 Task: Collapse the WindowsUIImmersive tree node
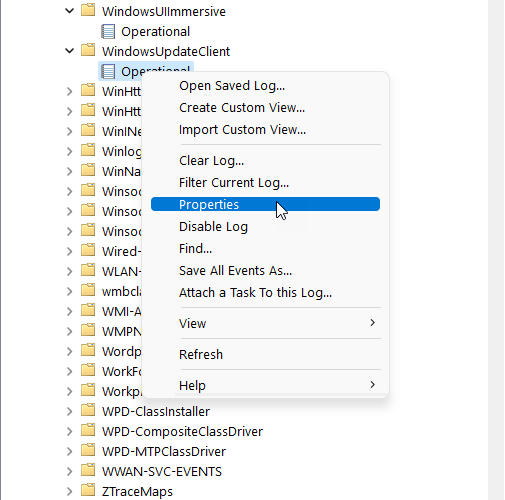[x=69, y=11]
